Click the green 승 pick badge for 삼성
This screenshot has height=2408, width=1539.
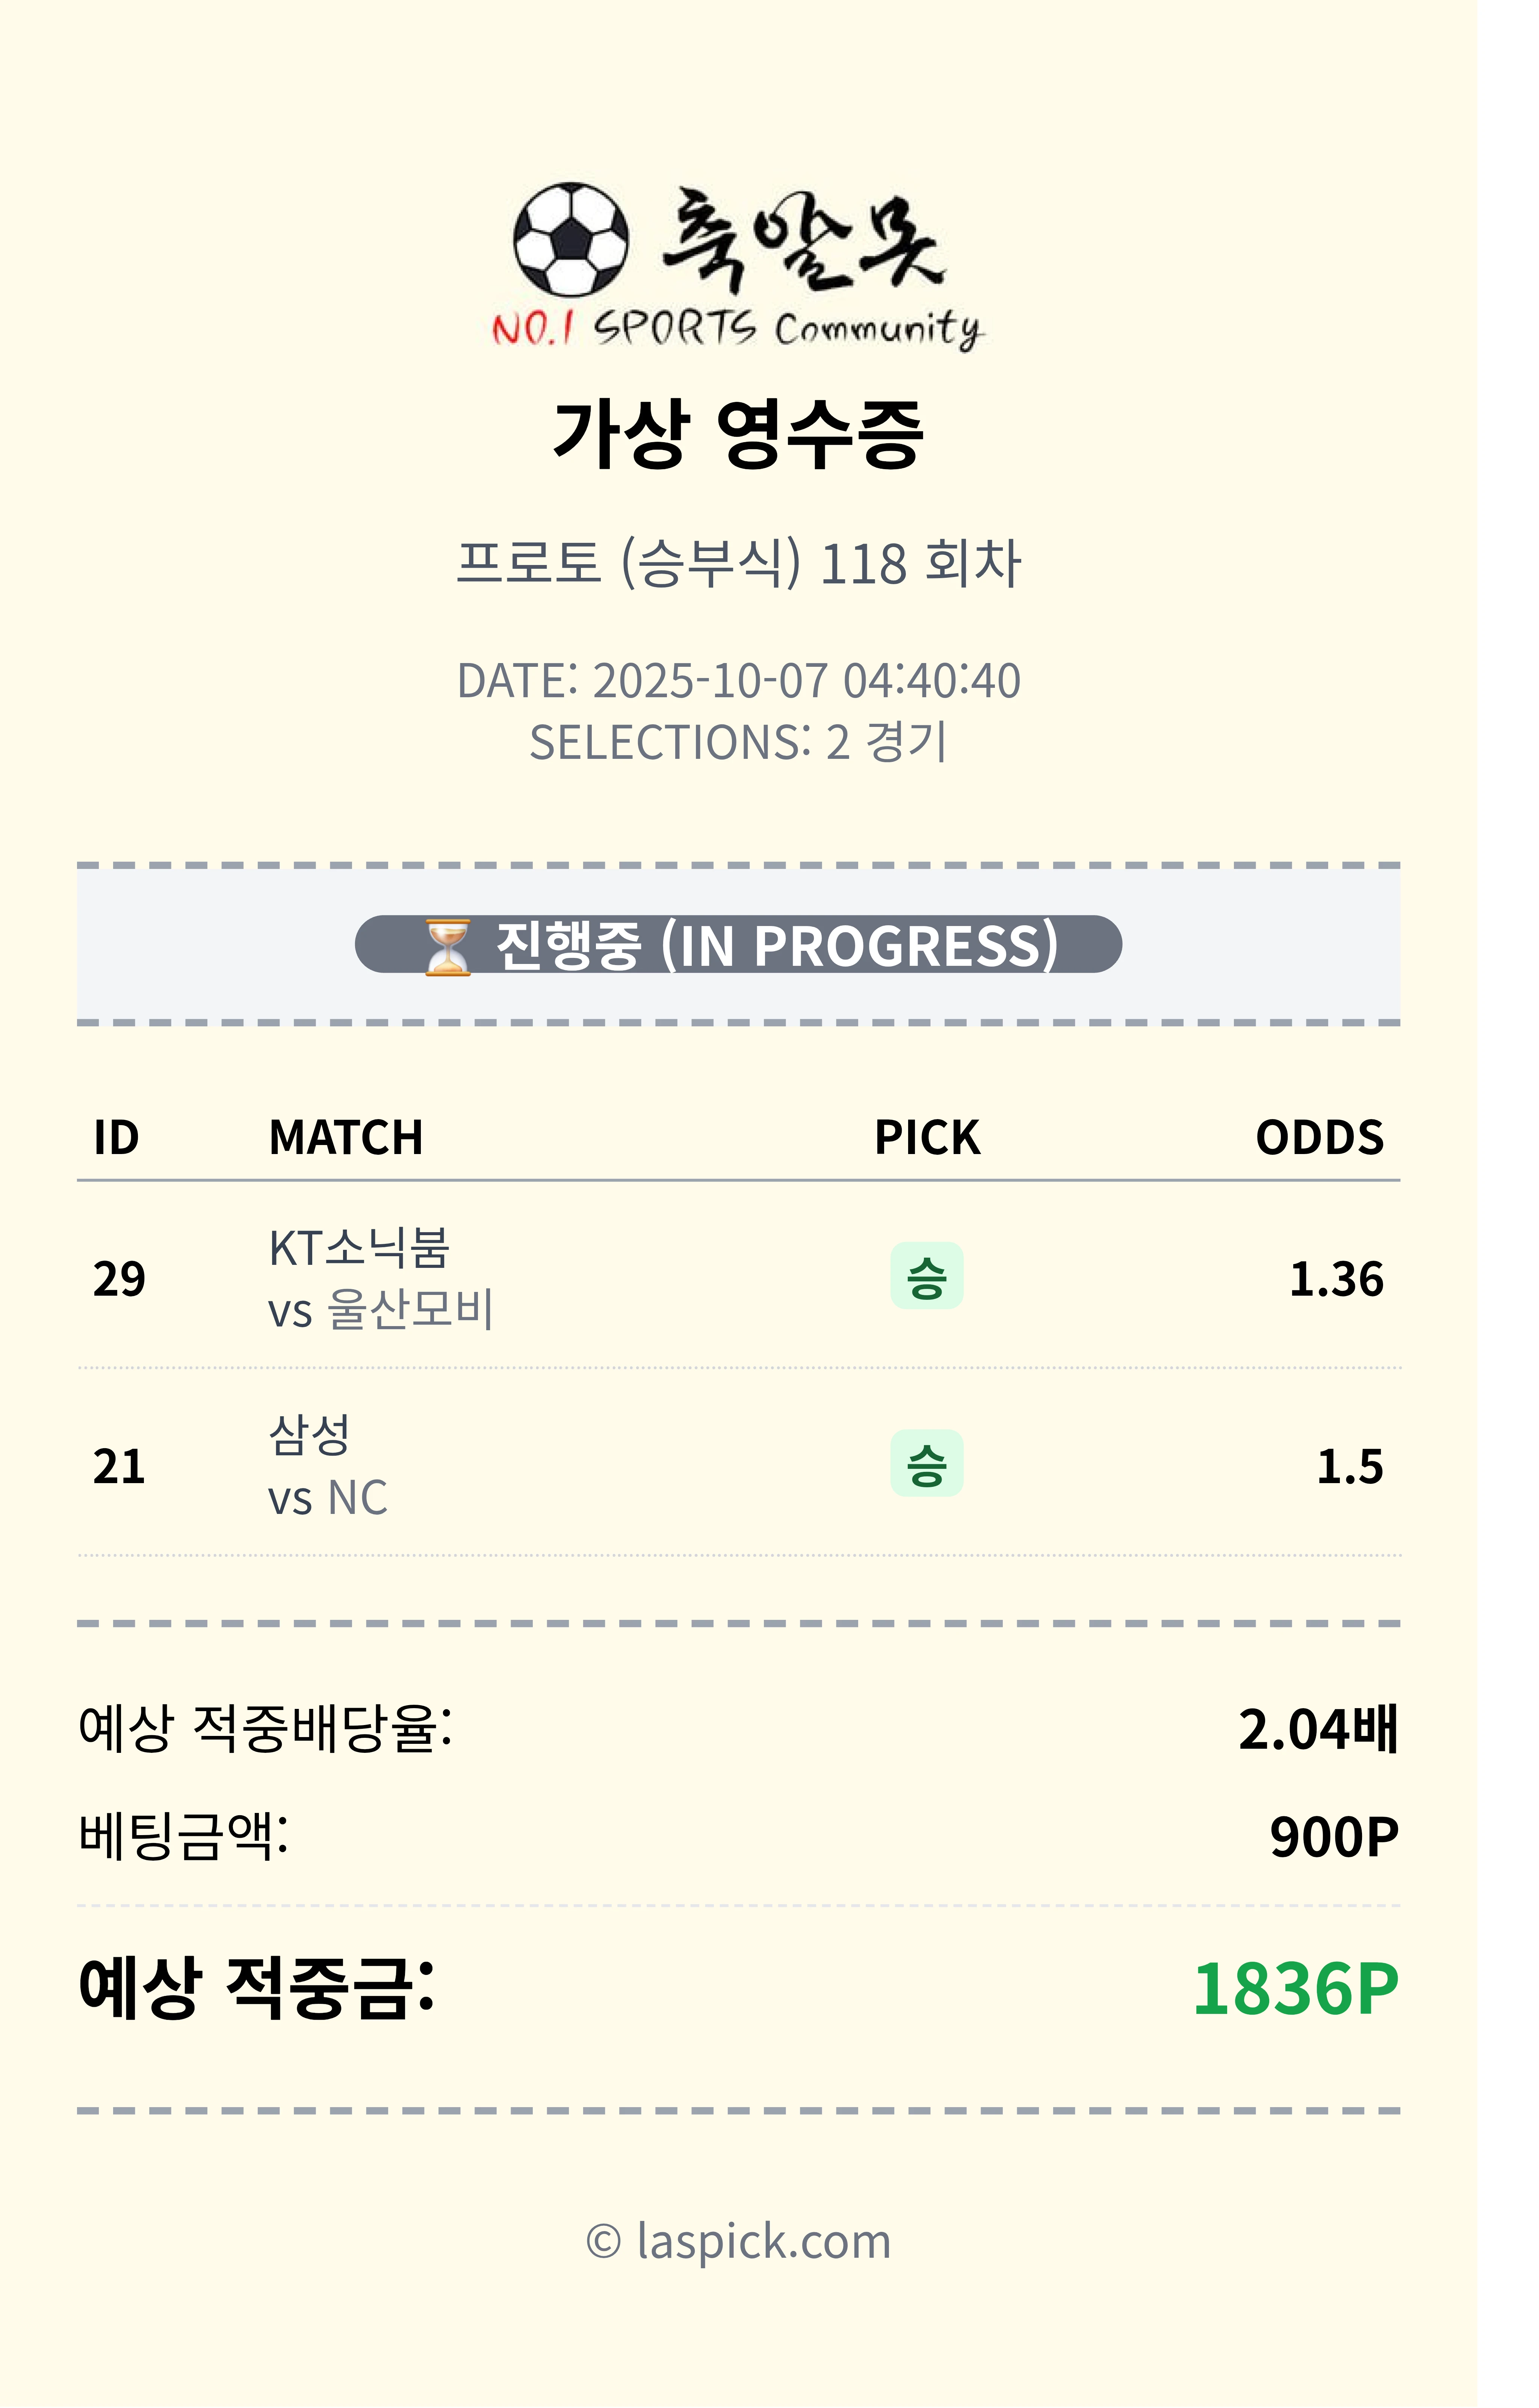point(926,1464)
